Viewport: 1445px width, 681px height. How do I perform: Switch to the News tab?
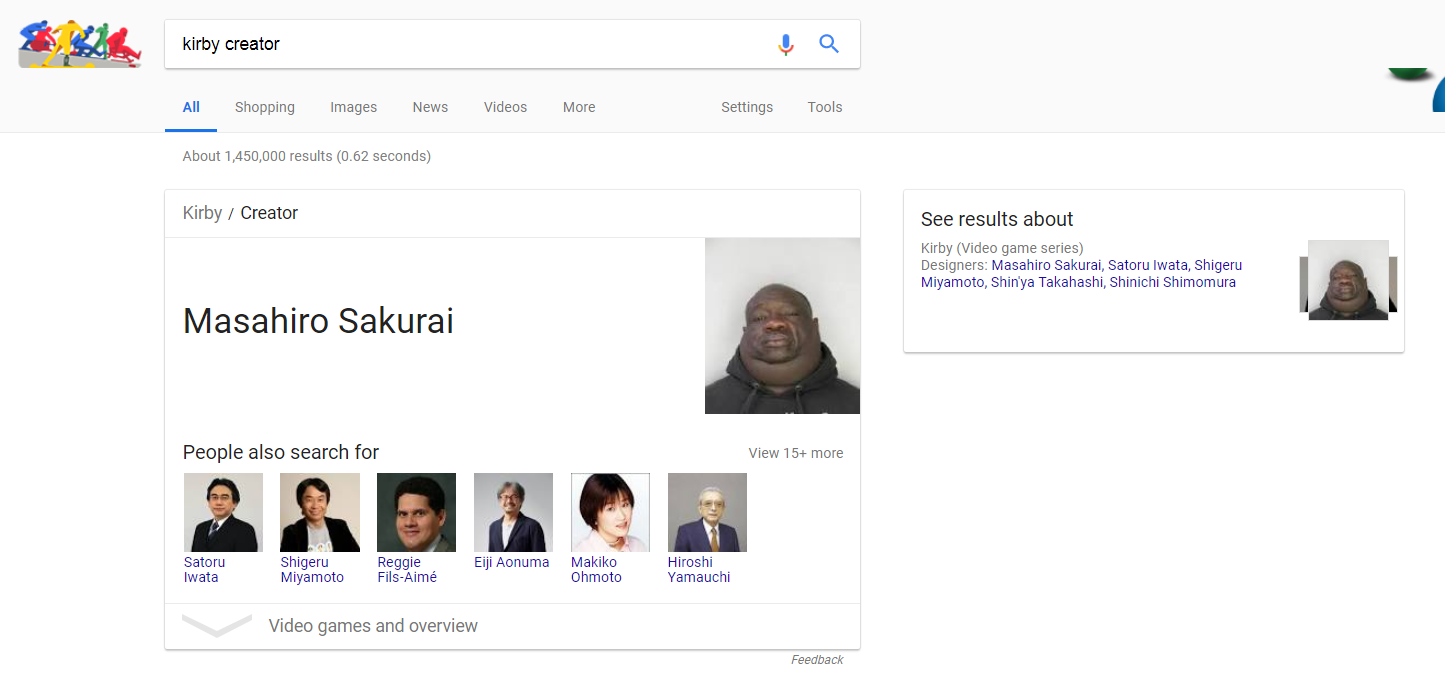430,107
